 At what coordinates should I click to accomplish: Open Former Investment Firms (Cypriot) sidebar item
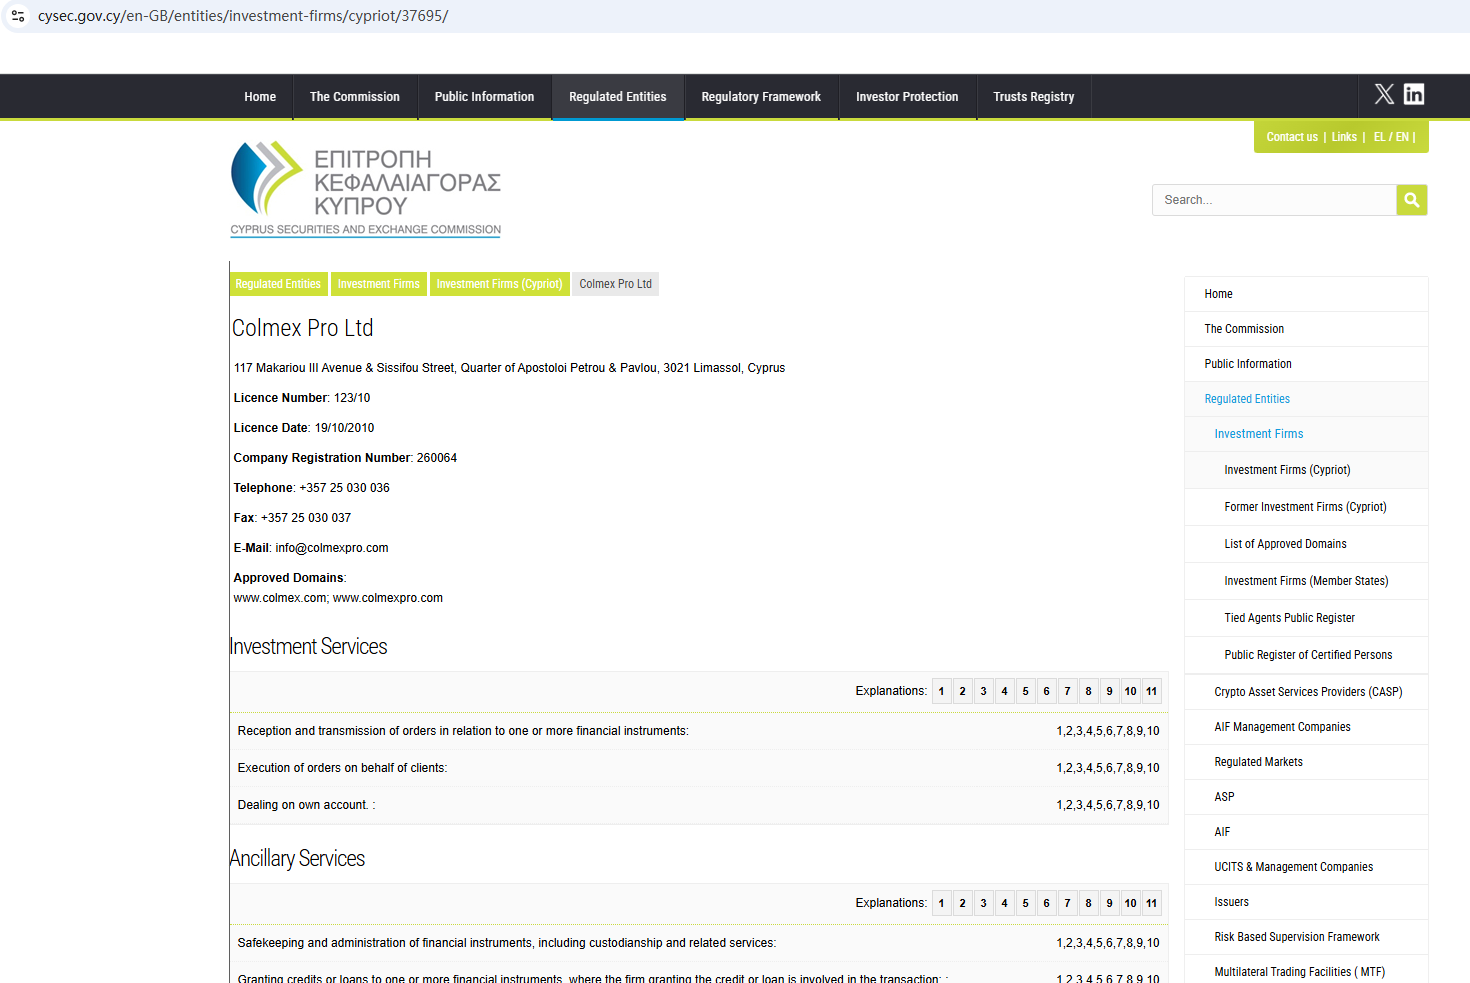pos(1305,507)
